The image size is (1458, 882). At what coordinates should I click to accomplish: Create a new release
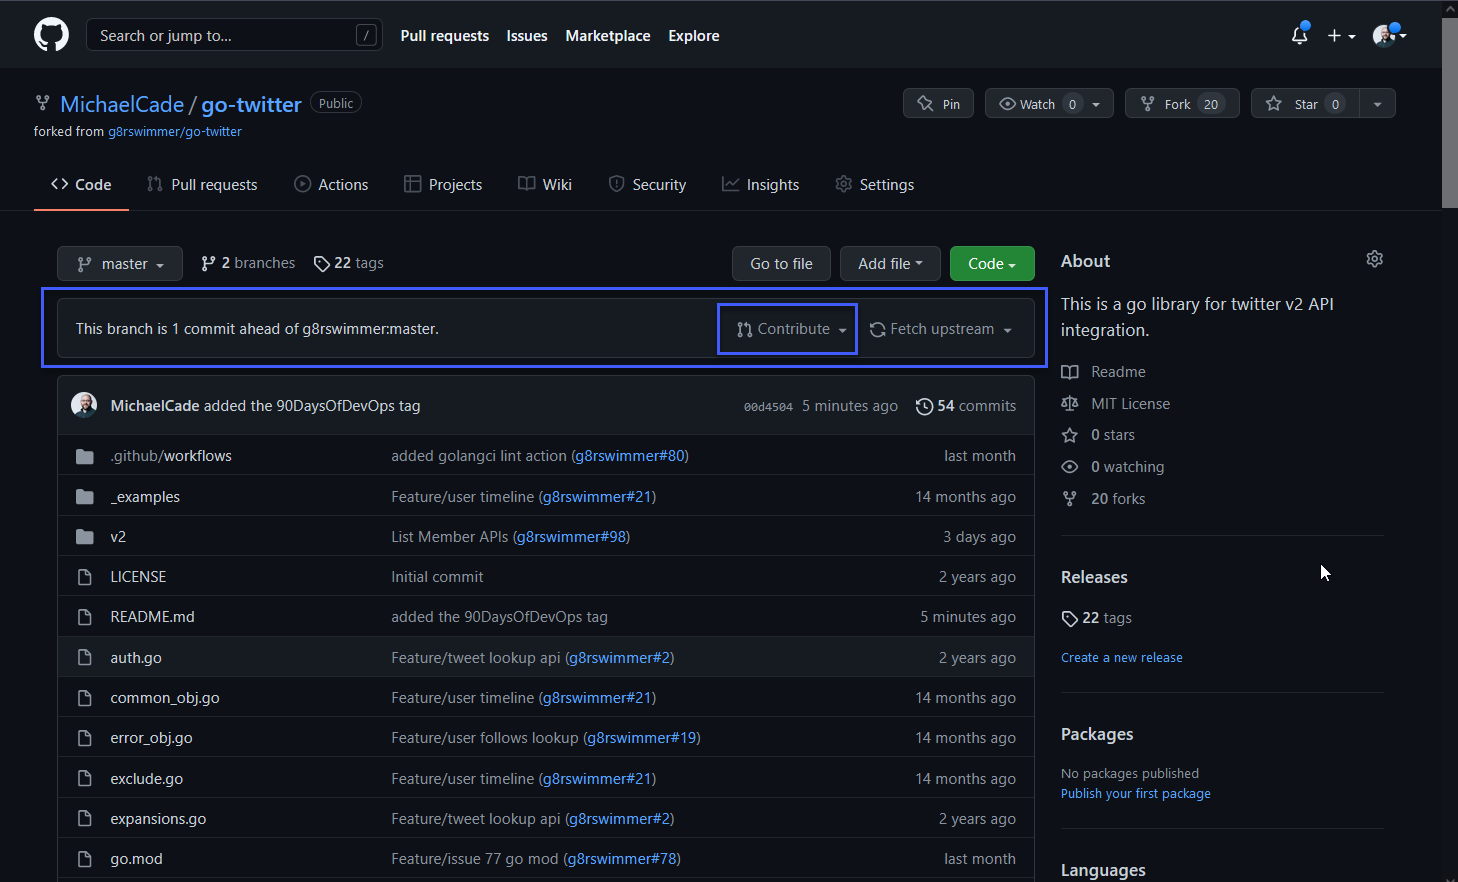point(1121,657)
